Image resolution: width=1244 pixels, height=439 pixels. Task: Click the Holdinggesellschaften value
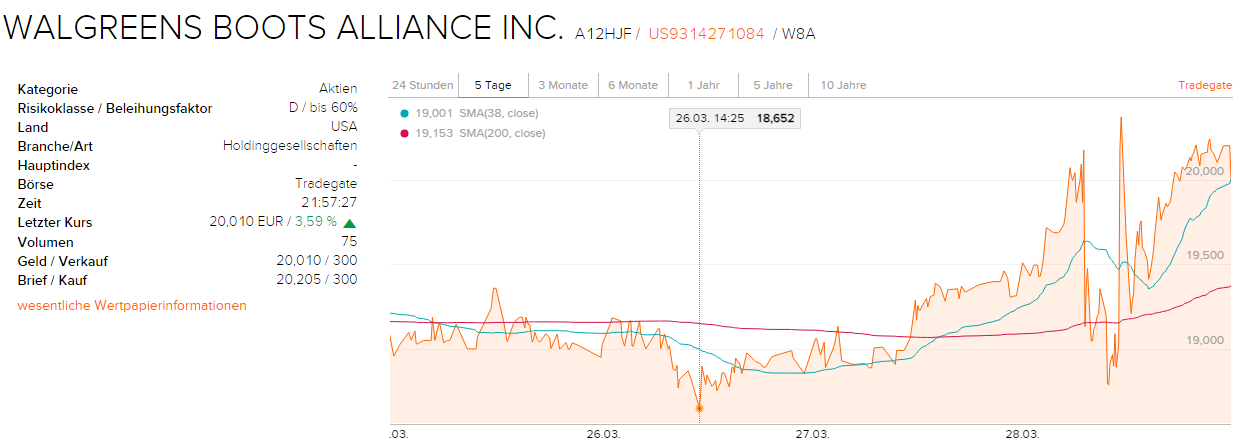pyautogui.click(x=290, y=146)
